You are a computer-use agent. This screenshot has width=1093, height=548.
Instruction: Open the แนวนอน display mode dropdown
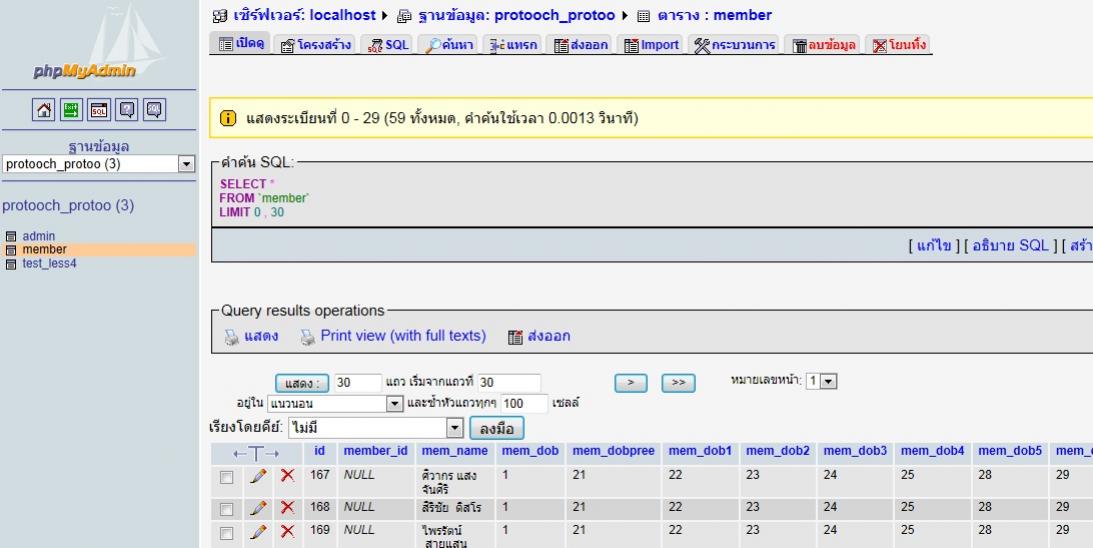pos(335,404)
